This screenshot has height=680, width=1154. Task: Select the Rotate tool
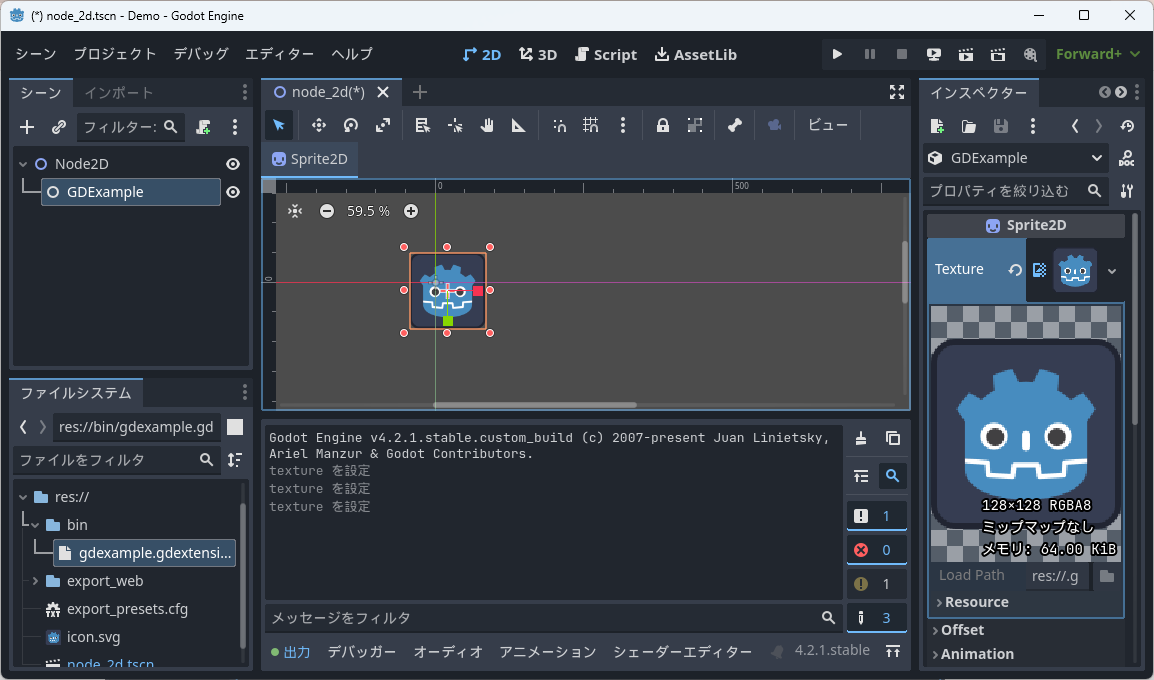point(350,125)
